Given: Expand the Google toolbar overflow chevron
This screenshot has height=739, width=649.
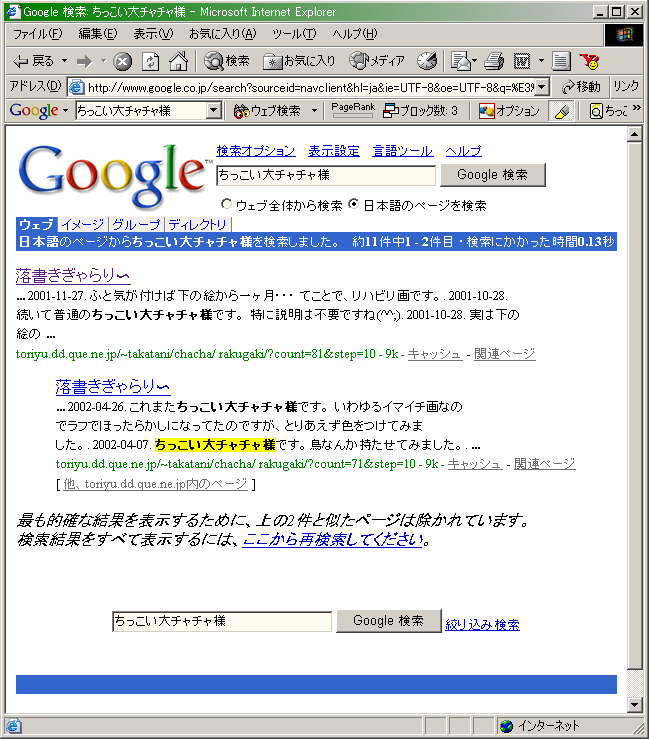Looking at the screenshot, I should 637,108.
